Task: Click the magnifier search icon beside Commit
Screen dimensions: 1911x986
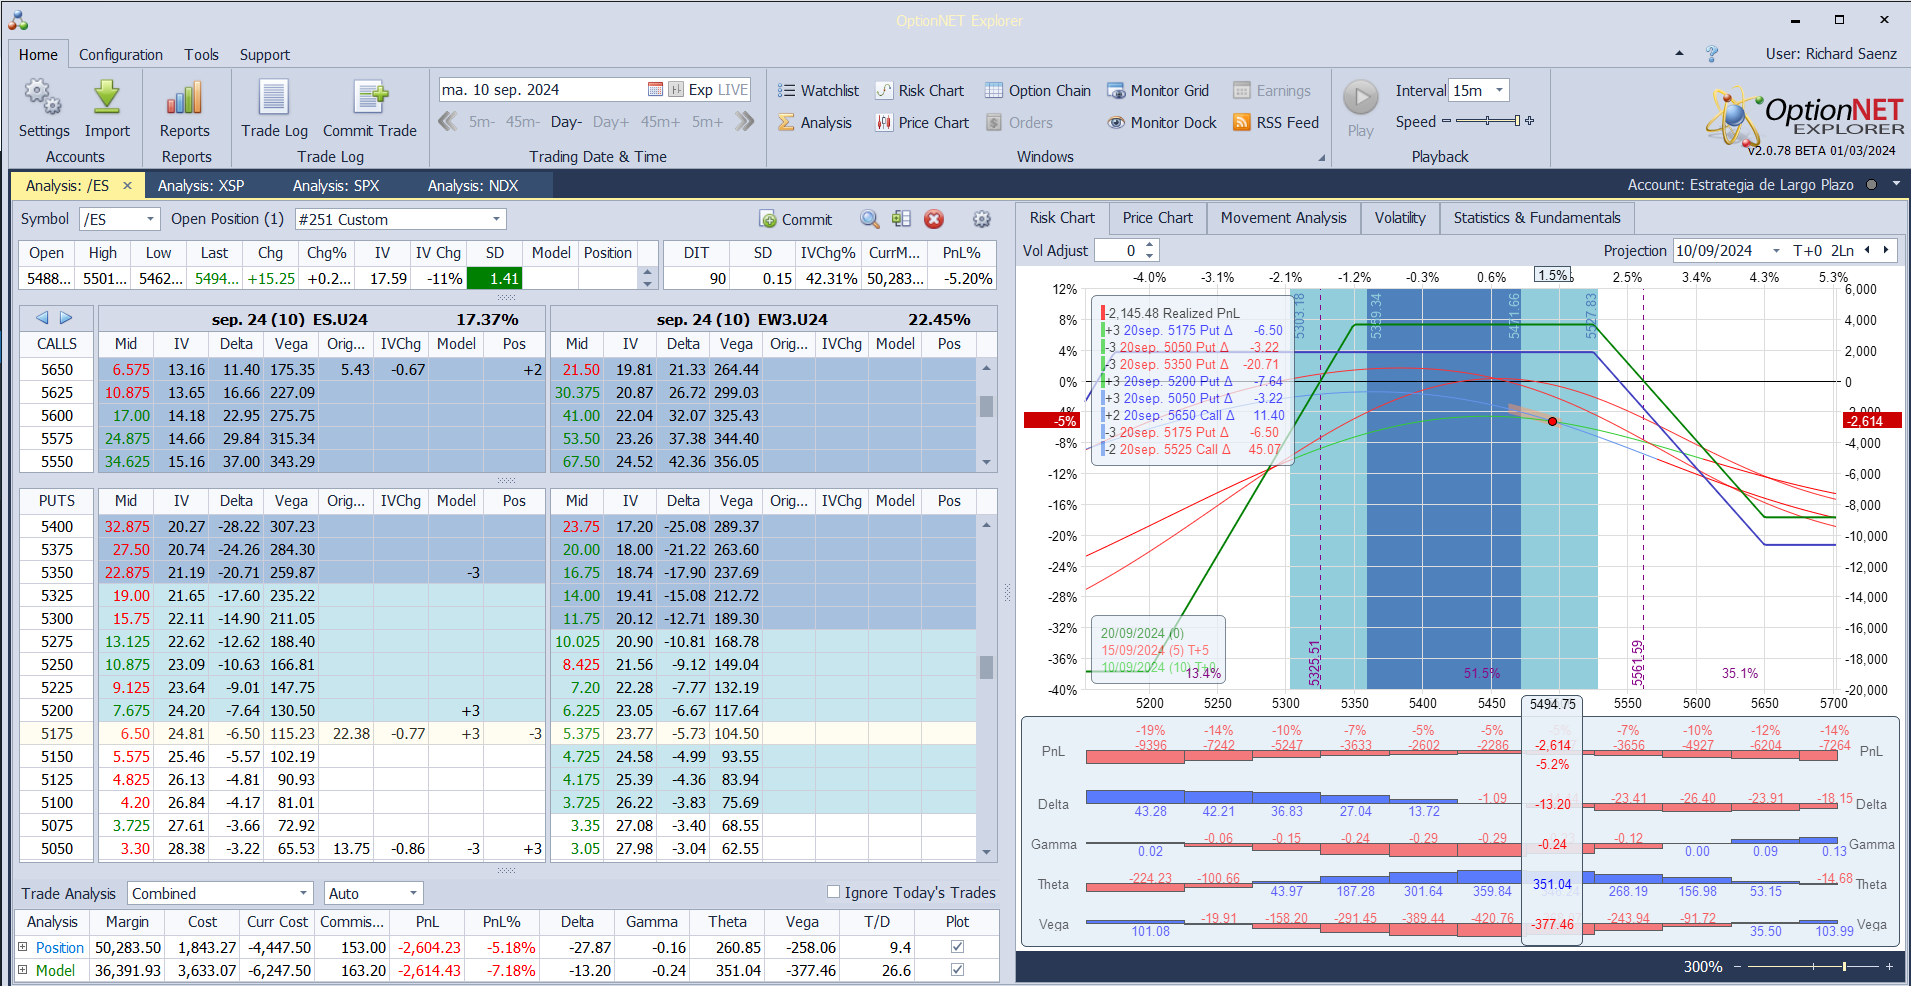Action: 870,219
